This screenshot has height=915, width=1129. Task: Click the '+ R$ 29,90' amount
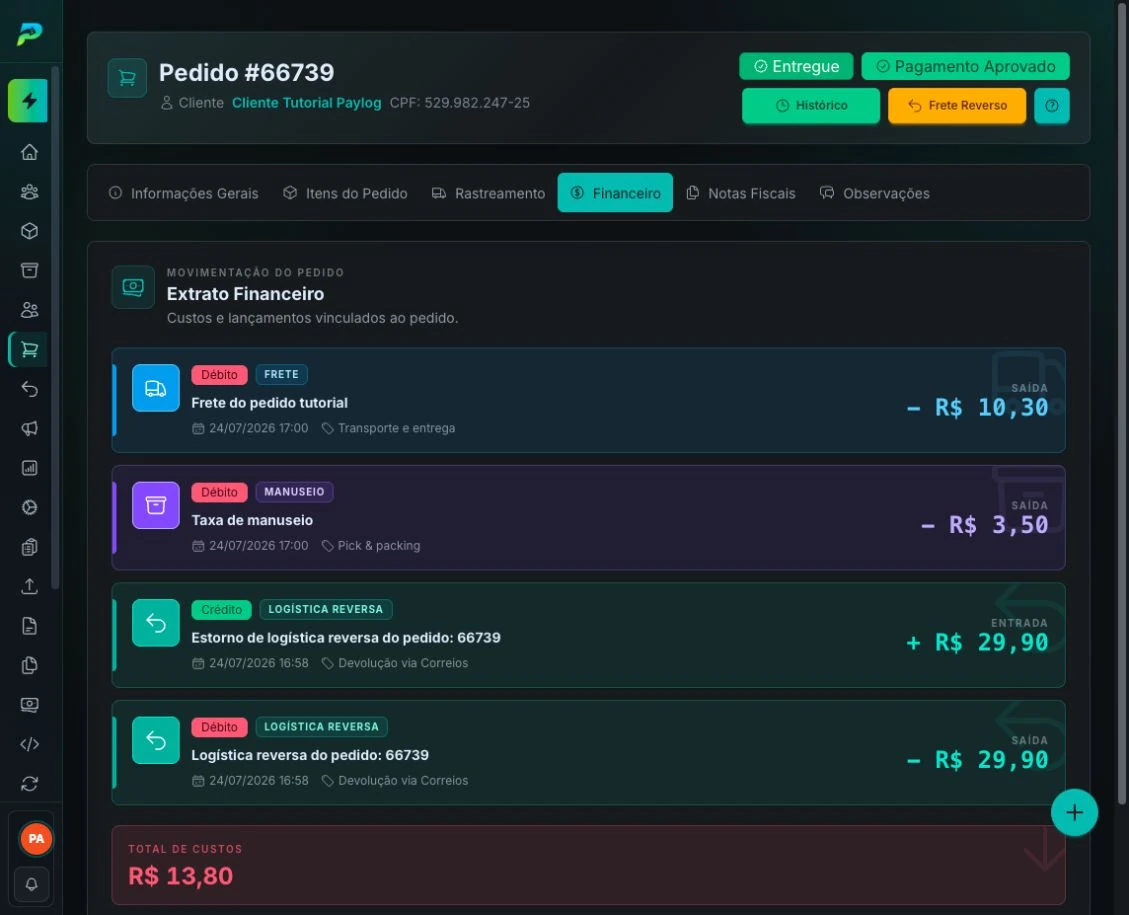coord(977,642)
